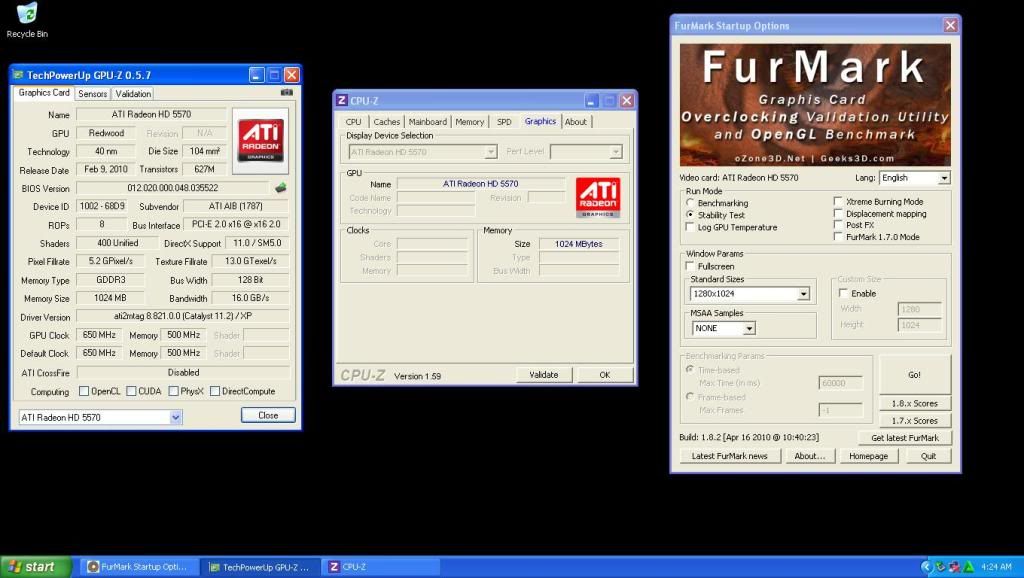Open the 1.8.x Scores button

coord(914,404)
